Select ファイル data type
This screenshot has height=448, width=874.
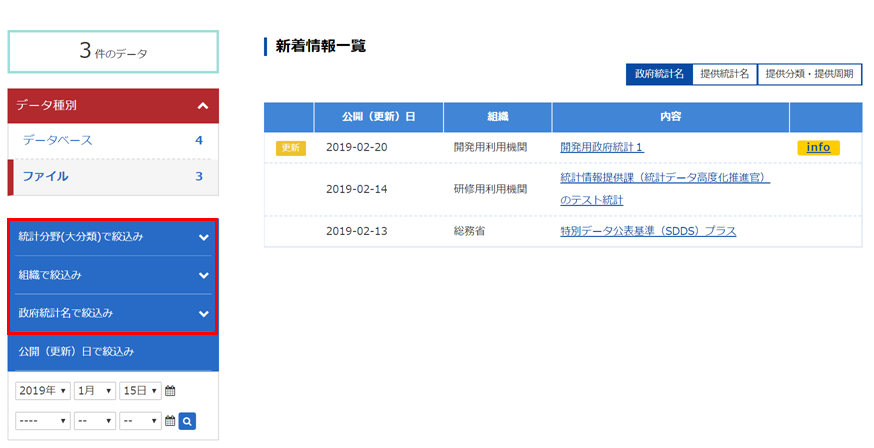[113, 177]
